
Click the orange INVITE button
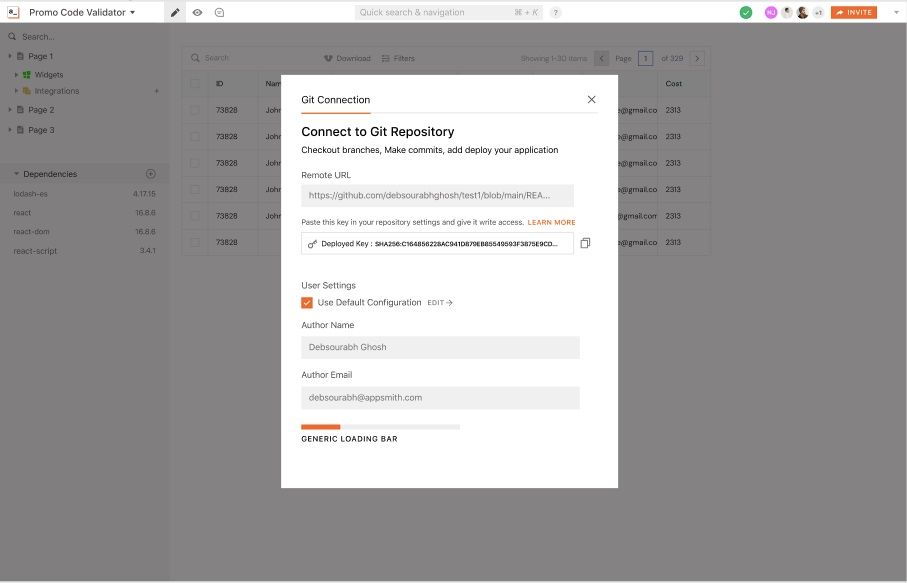854,12
